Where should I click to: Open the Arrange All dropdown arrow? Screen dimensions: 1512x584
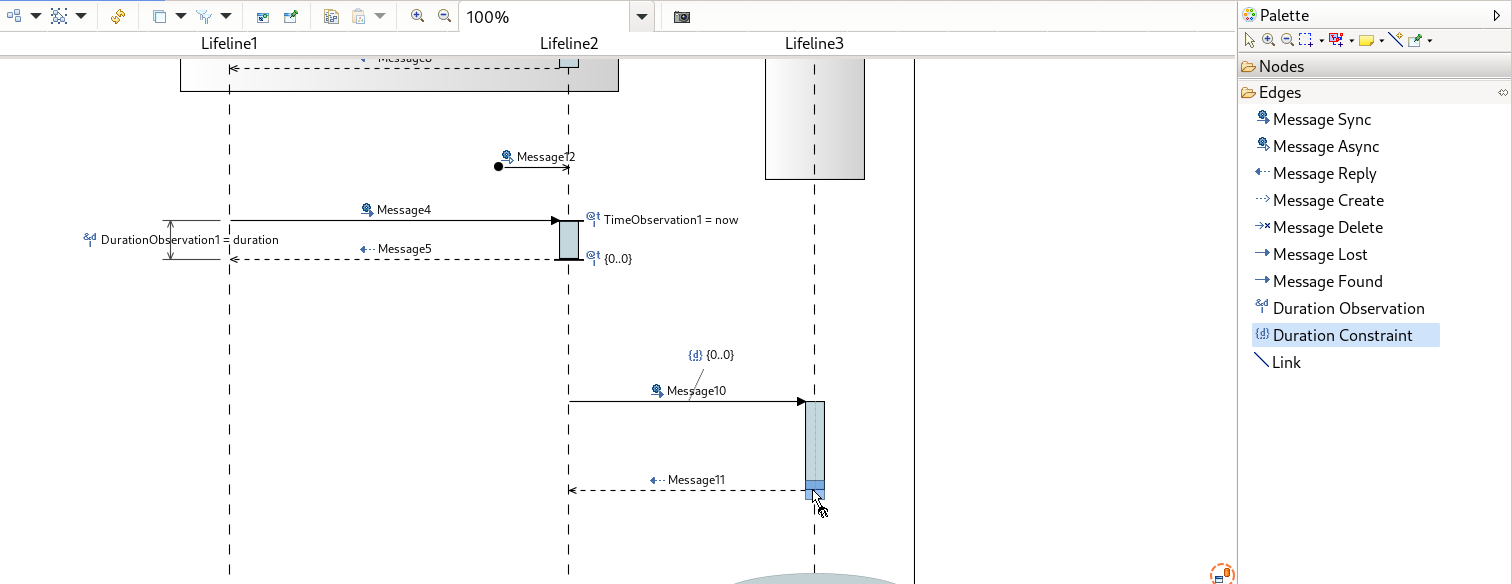(35, 17)
